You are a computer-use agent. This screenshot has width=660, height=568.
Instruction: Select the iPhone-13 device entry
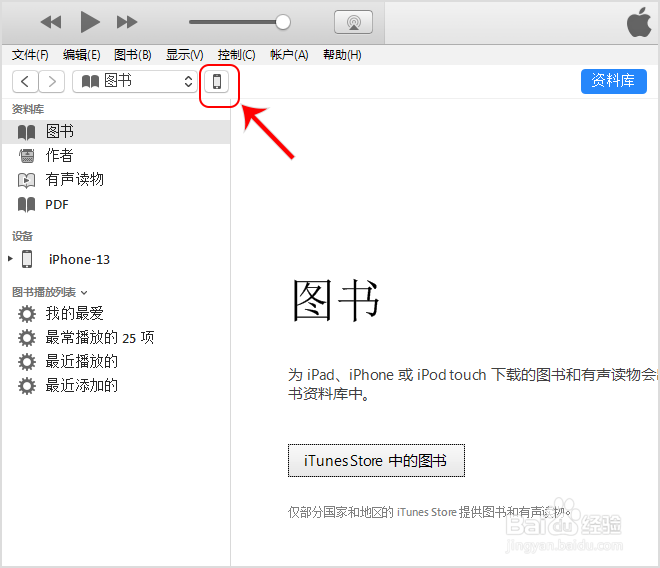pos(116,259)
